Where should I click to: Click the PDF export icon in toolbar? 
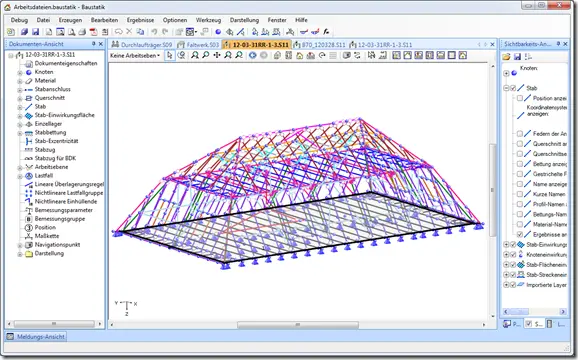point(94,32)
